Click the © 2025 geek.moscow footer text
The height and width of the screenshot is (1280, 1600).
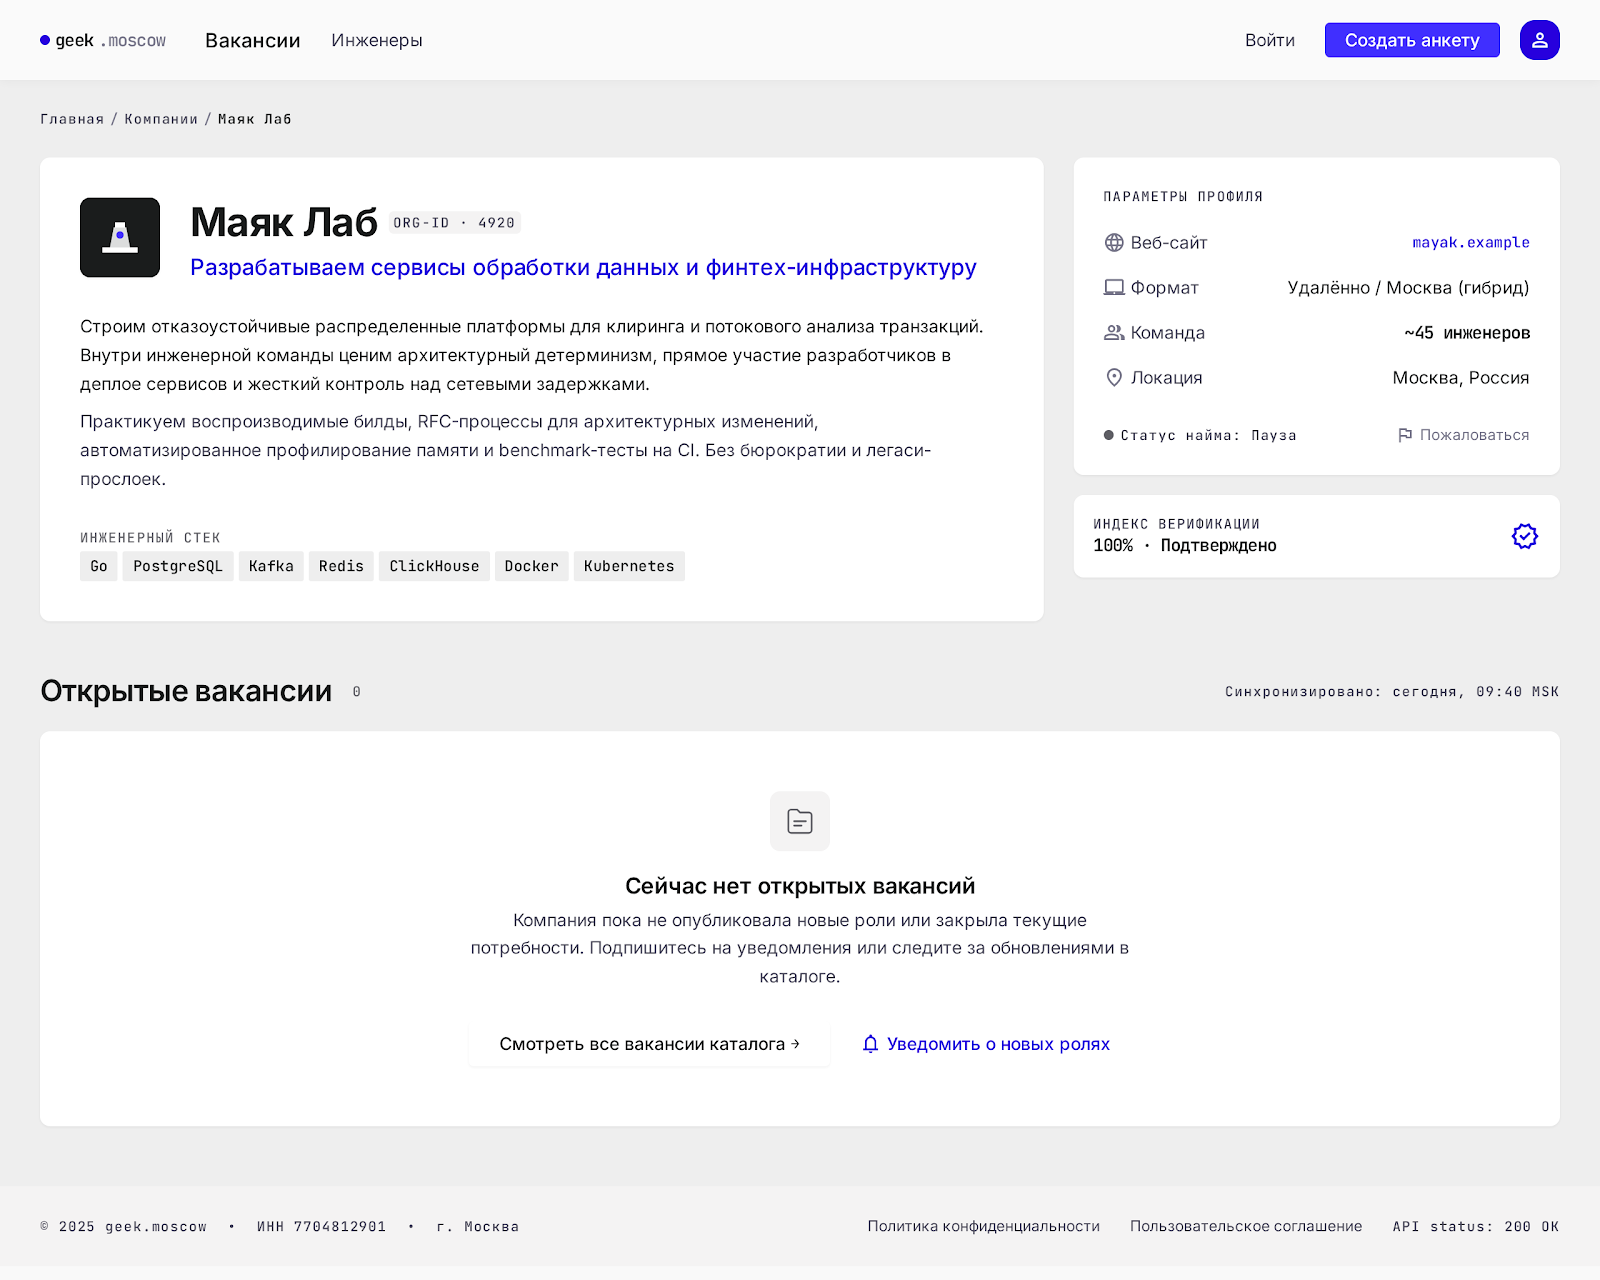point(124,1226)
